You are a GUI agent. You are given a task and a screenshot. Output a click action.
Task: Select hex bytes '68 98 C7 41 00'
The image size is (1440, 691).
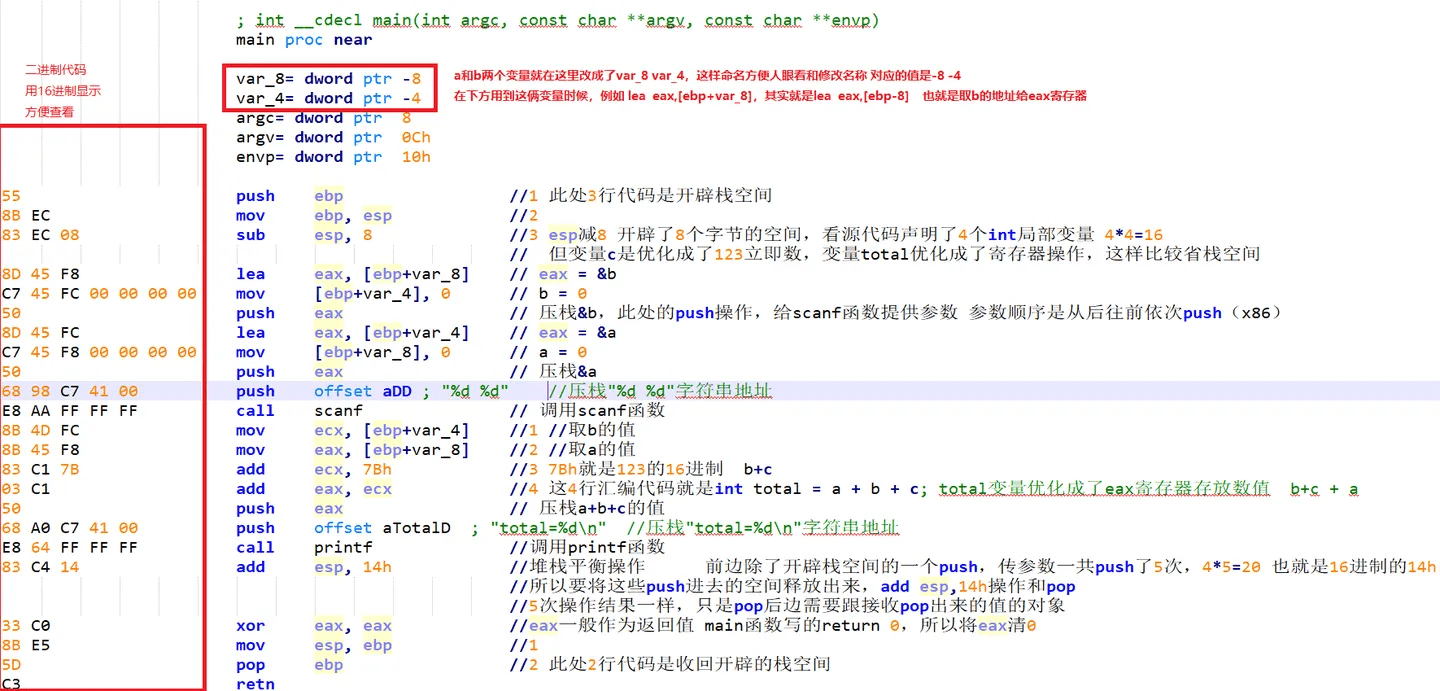[70, 391]
